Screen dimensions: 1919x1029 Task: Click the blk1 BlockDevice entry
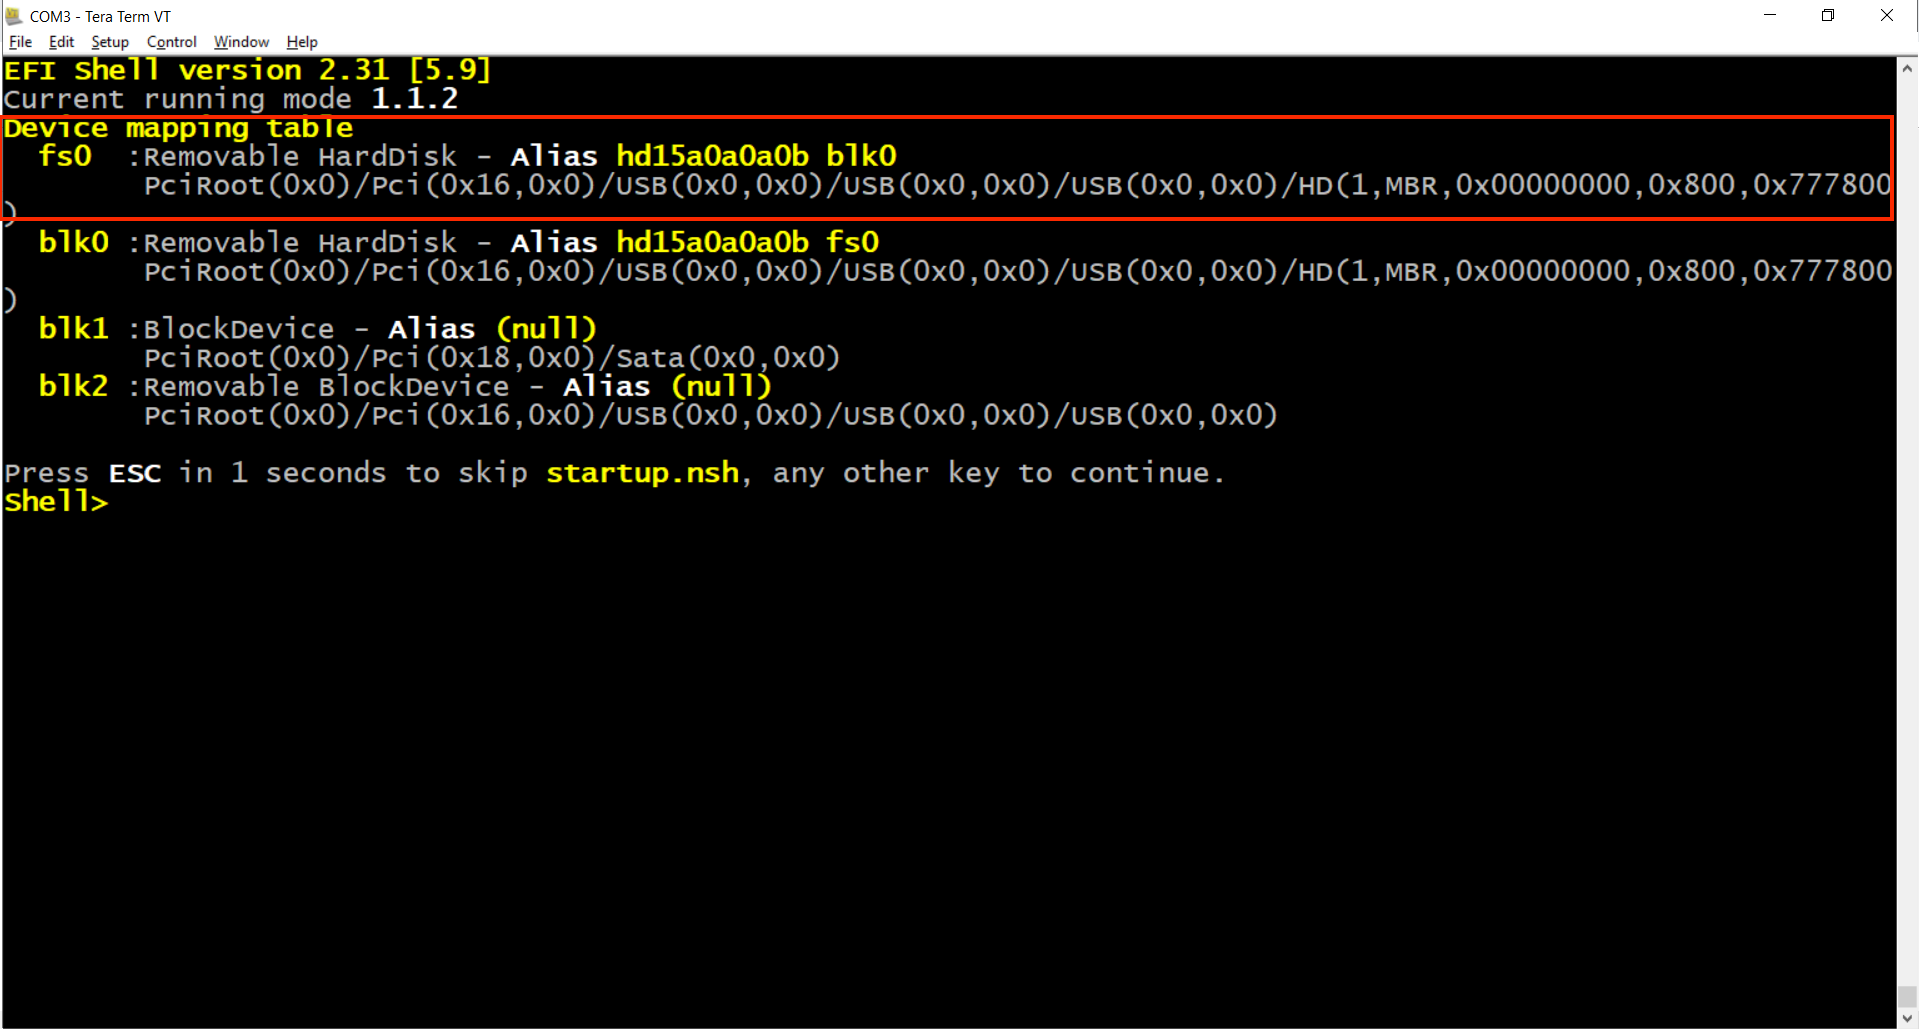[x=440, y=343]
